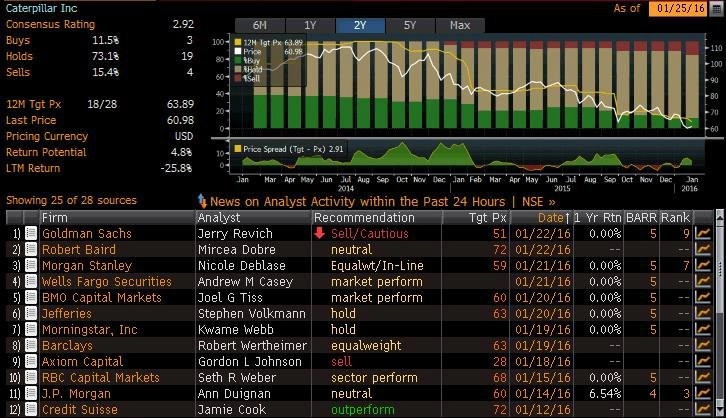
Task: Toggle Price legend white swatch
Action: tap(238, 51)
